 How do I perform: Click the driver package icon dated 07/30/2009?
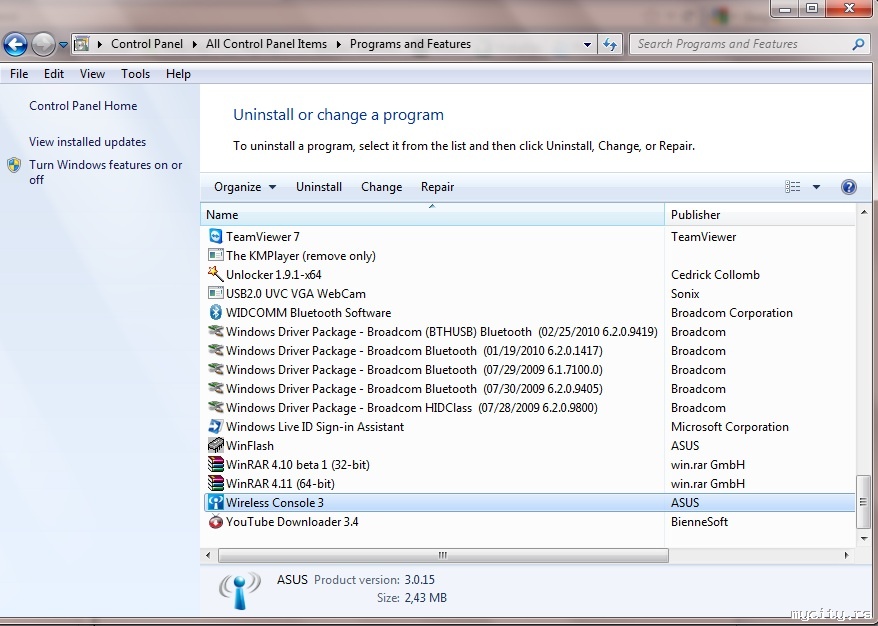(216, 389)
